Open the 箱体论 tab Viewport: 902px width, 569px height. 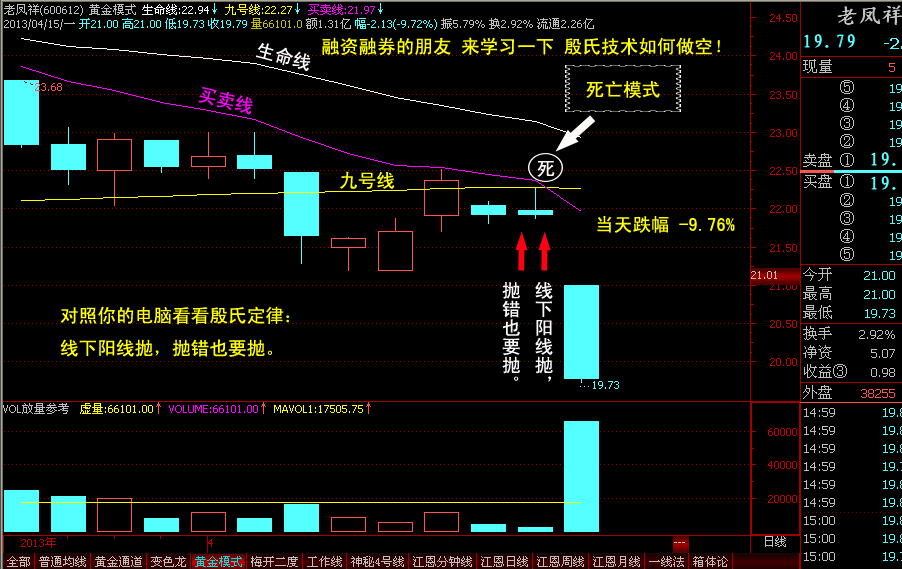click(710, 561)
